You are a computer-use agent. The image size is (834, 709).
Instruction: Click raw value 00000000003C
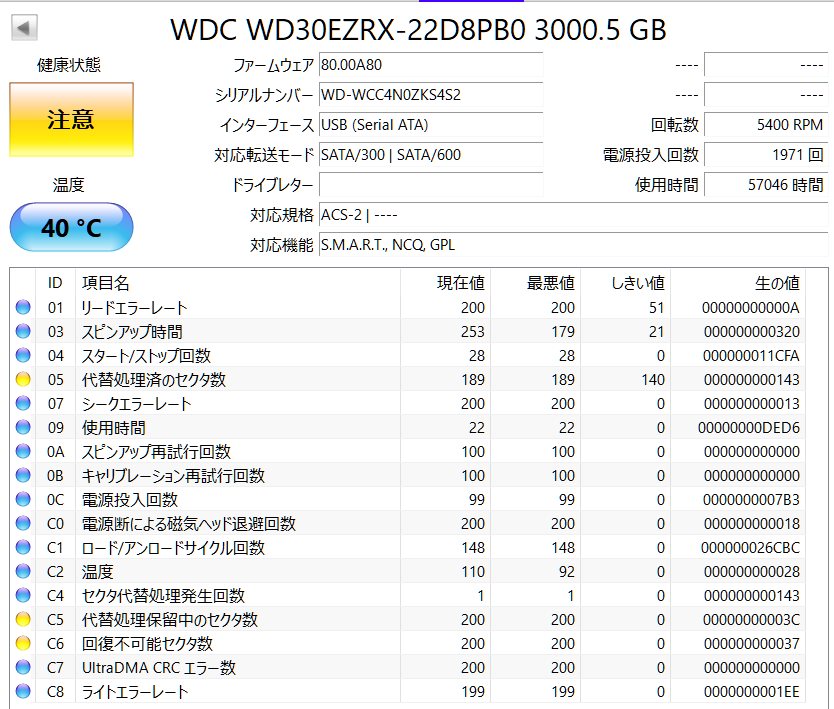(751, 620)
